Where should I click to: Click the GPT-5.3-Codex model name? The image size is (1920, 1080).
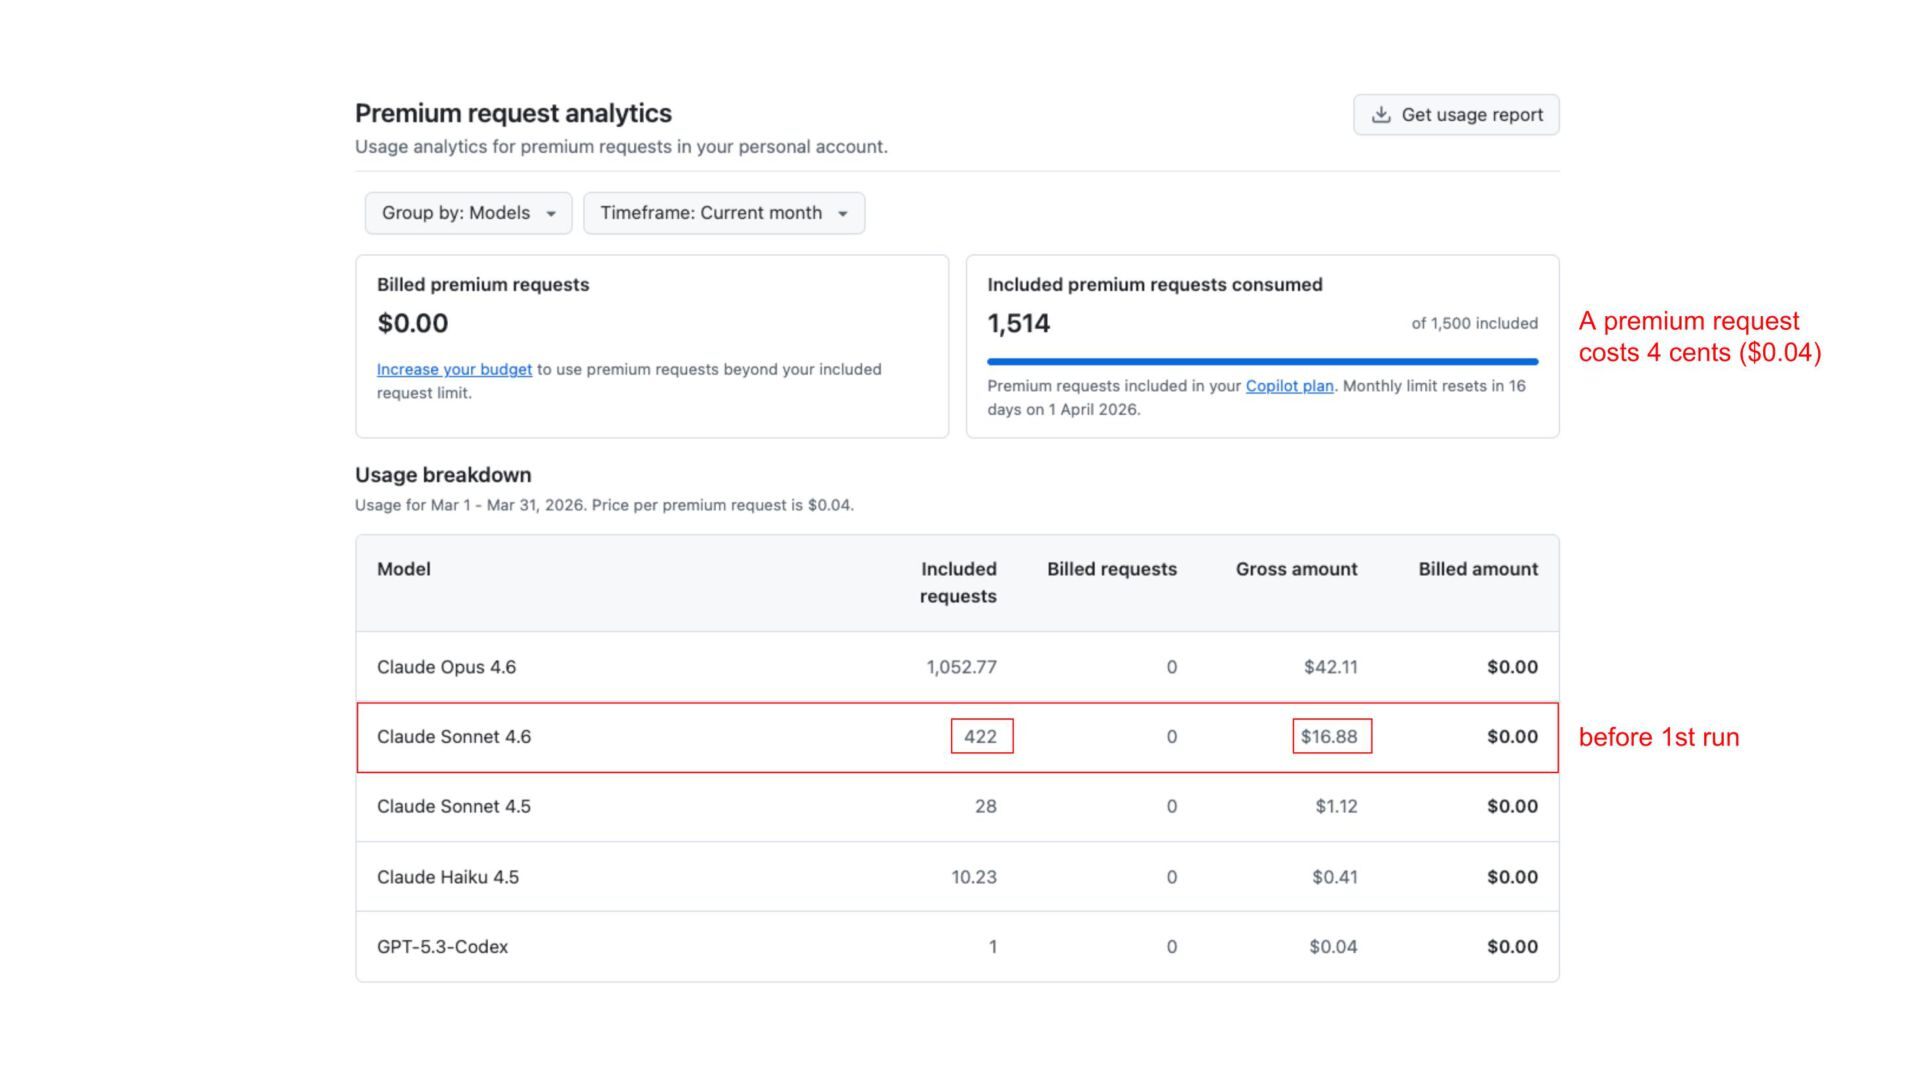click(x=442, y=947)
